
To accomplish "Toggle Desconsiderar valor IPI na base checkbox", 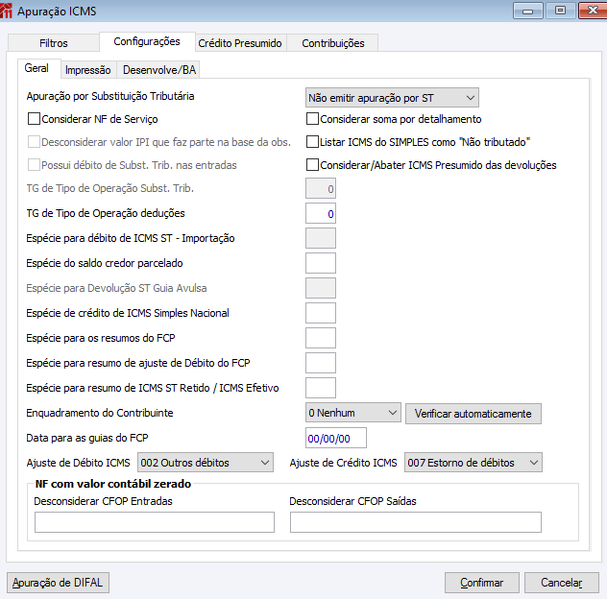I will (34, 142).
